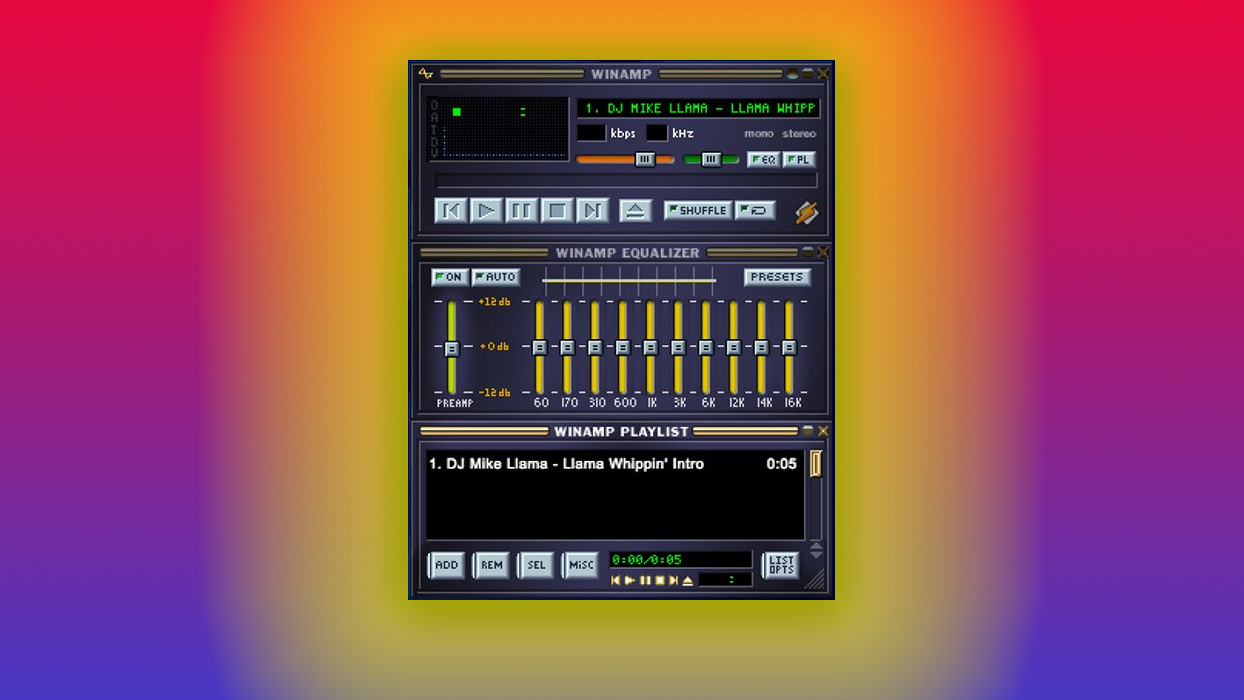1244x700 pixels.
Task: Click the equalizer curve graph display
Action: (629, 281)
